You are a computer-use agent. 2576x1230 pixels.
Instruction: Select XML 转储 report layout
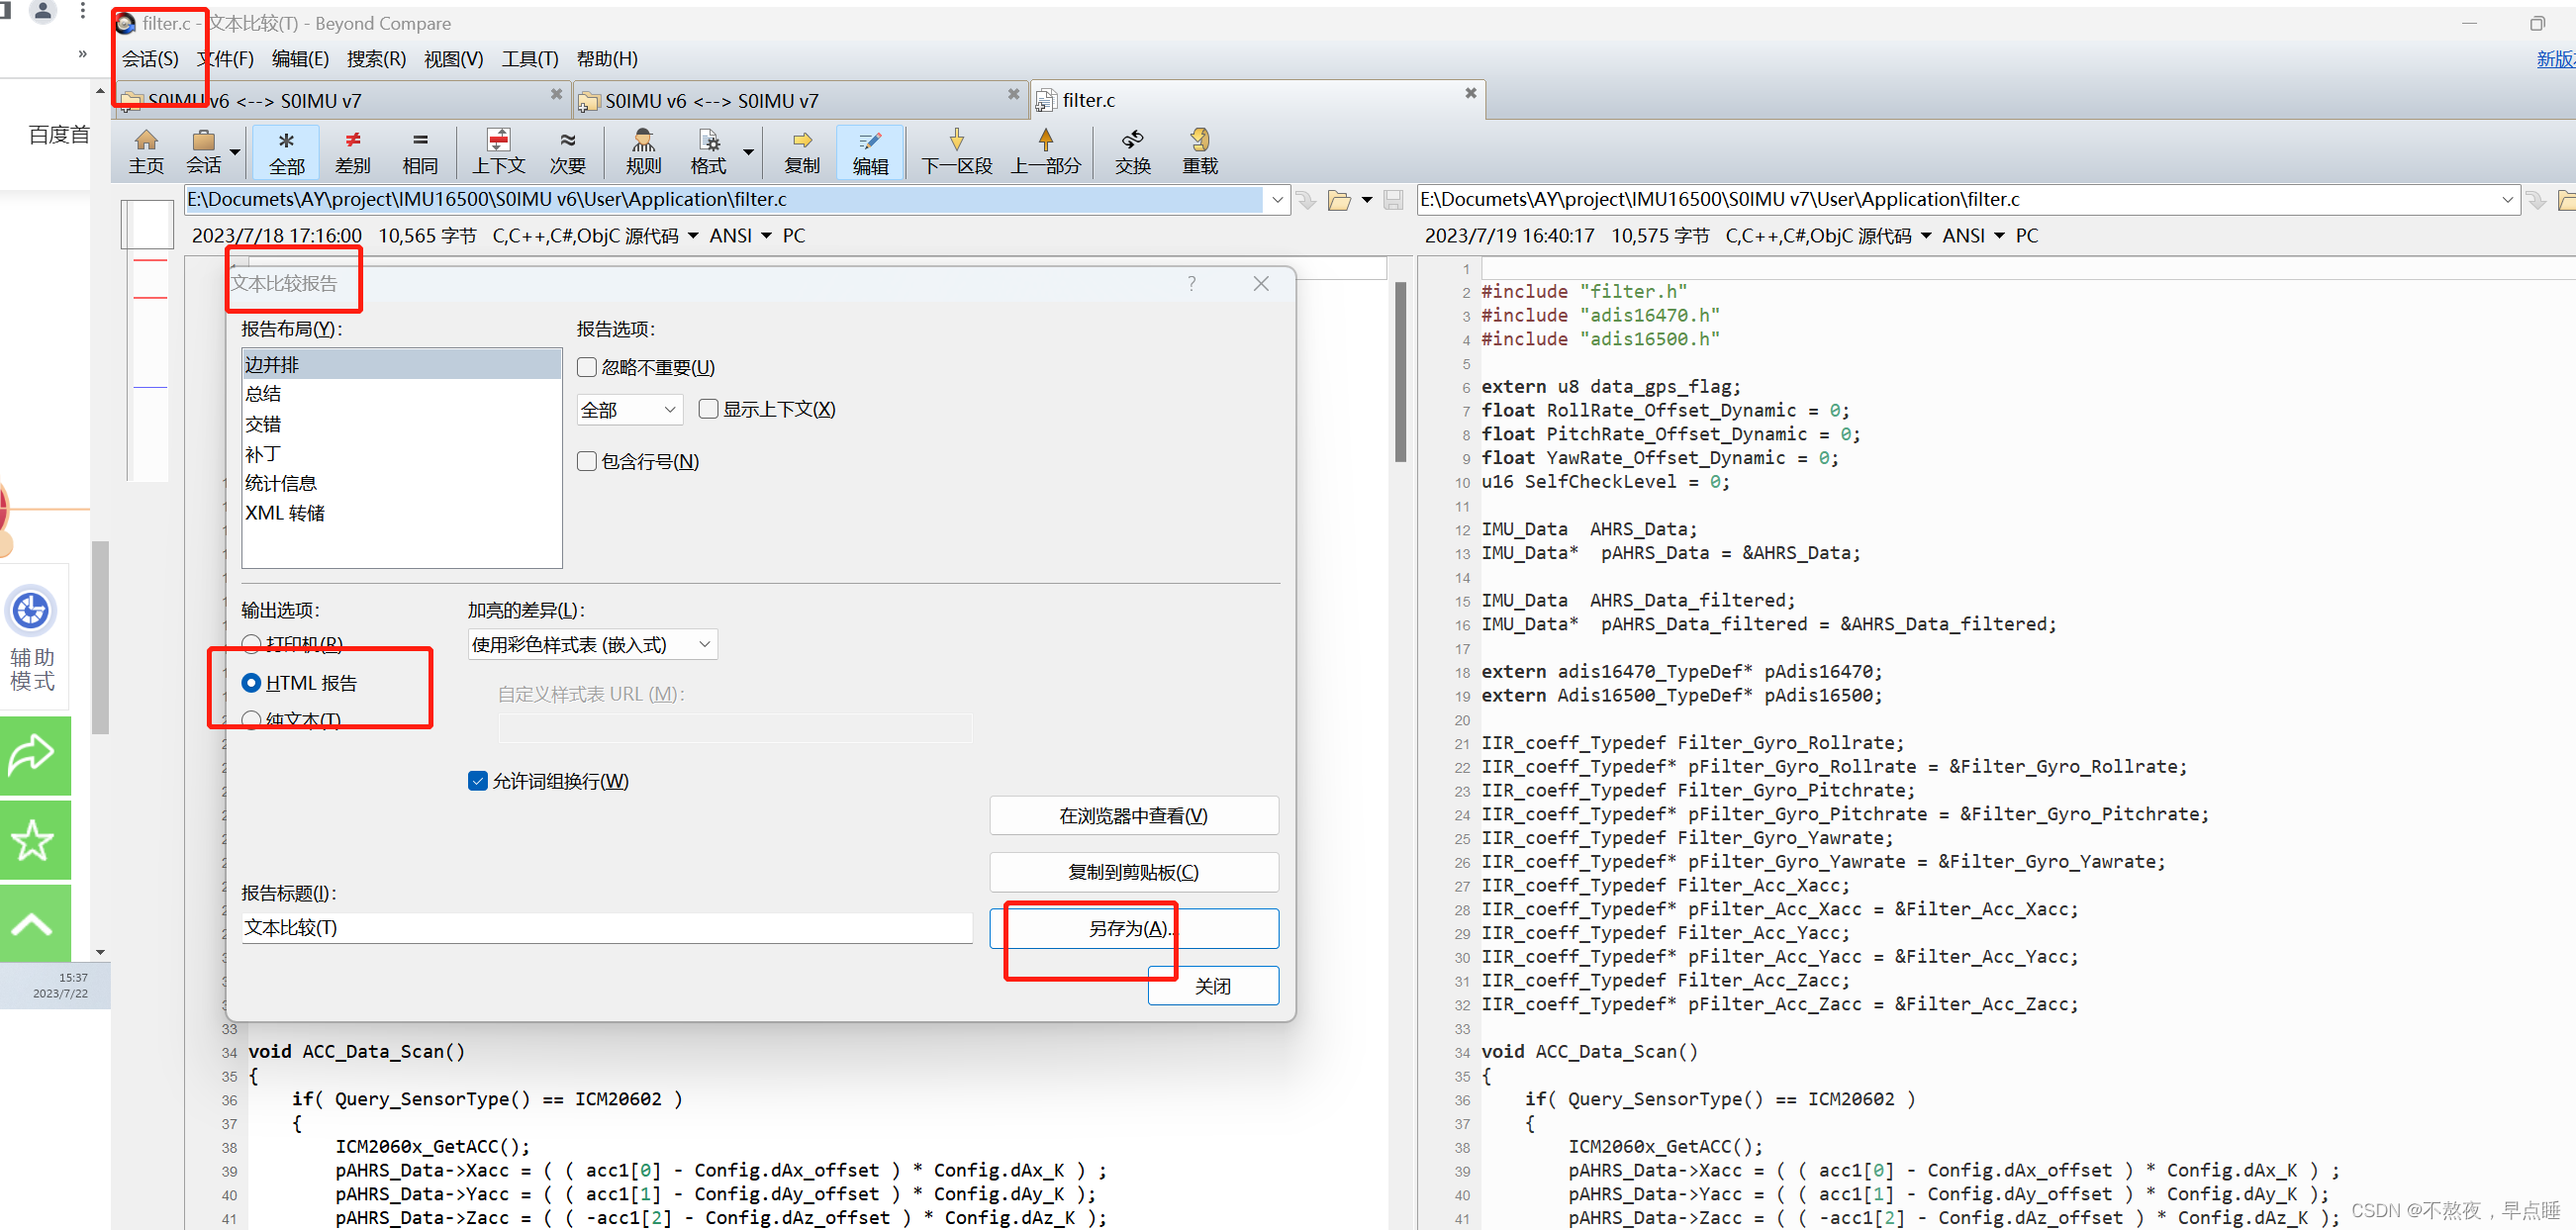pyautogui.click(x=401, y=513)
